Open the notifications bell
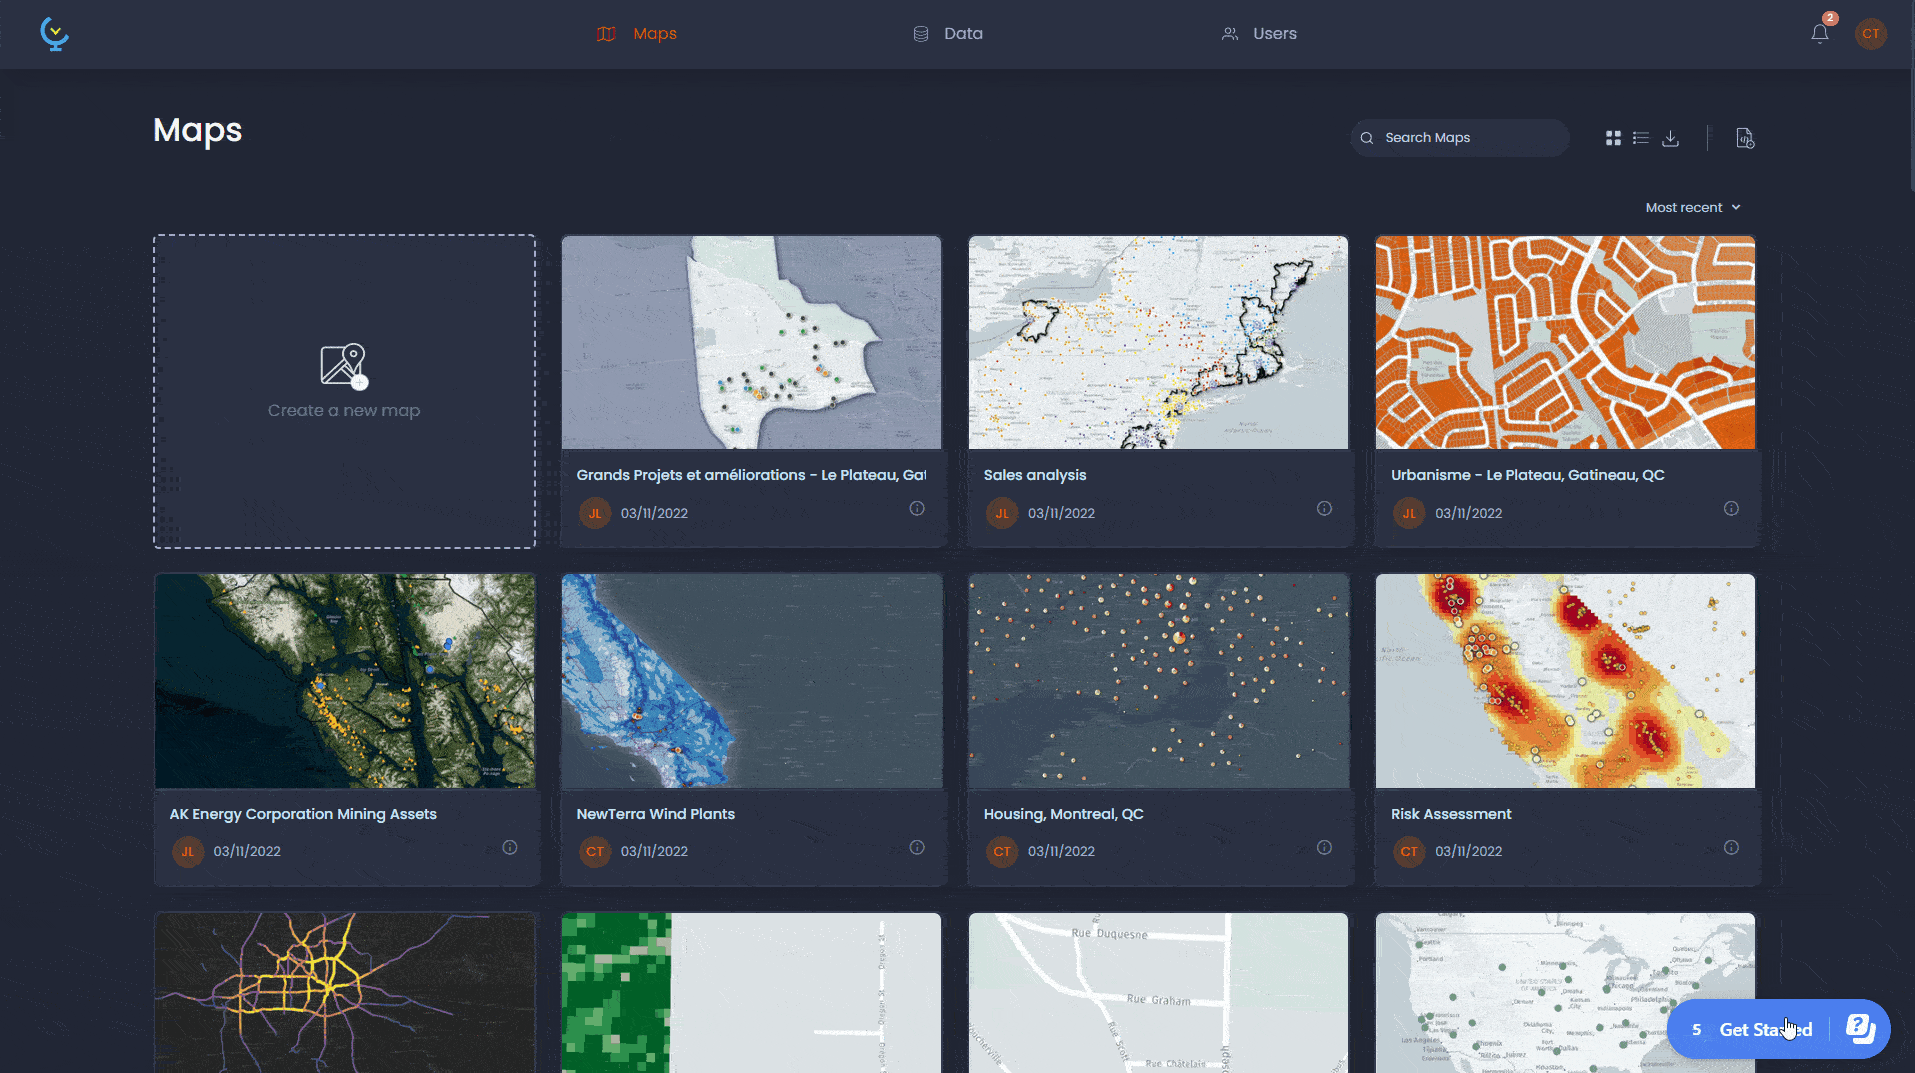This screenshot has height=1073, width=1915. (1819, 34)
